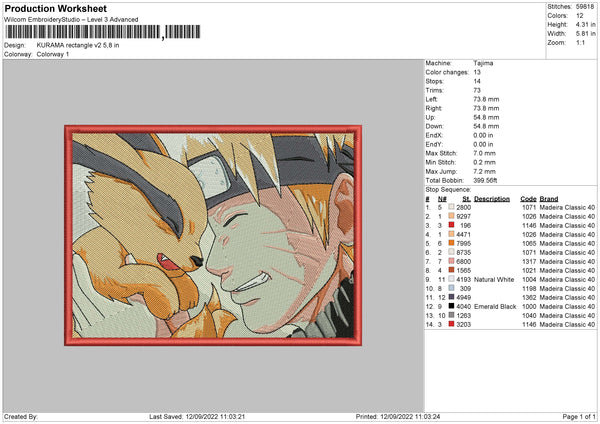Pick the light blue swatch beside 309 stitches

tap(452, 288)
